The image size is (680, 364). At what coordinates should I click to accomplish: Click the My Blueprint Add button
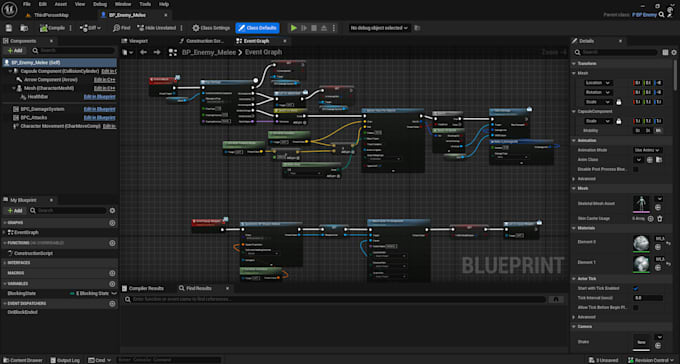(x=15, y=210)
